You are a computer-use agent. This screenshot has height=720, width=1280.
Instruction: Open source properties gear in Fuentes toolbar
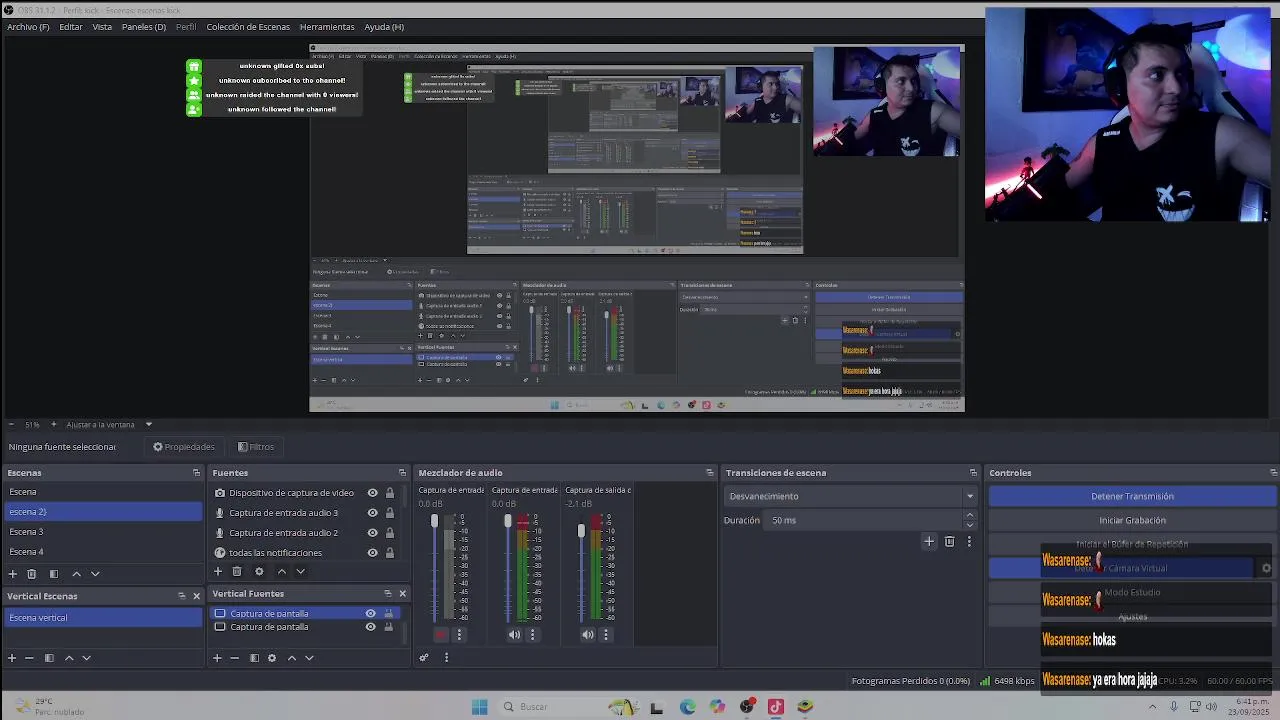(x=259, y=572)
